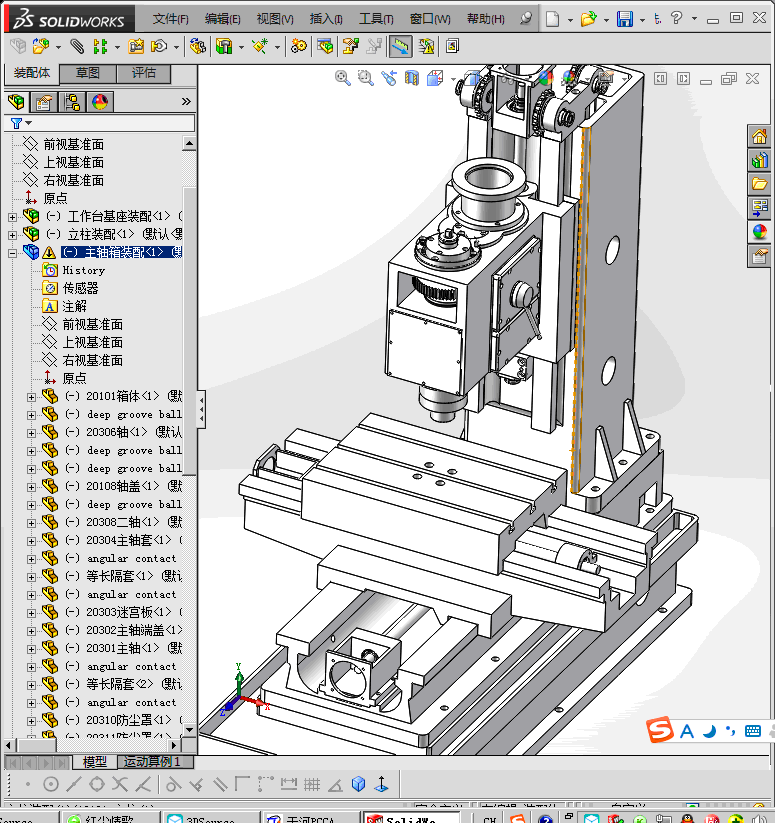Toggle the highlighted Interference Detection toolbar button
The image size is (775, 823).
coord(400,47)
